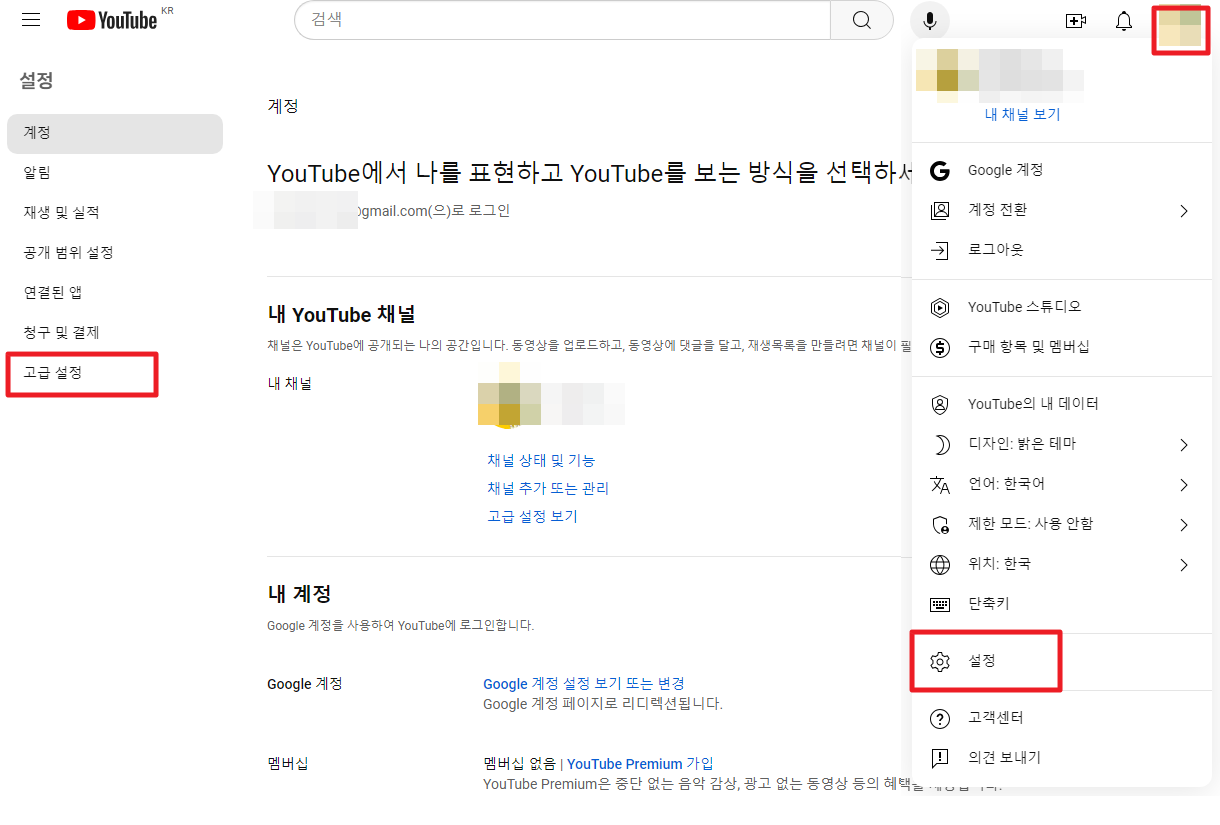The height and width of the screenshot is (825, 1220).
Task: Expand 제한 모드 chevron
Action: click(x=1184, y=524)
